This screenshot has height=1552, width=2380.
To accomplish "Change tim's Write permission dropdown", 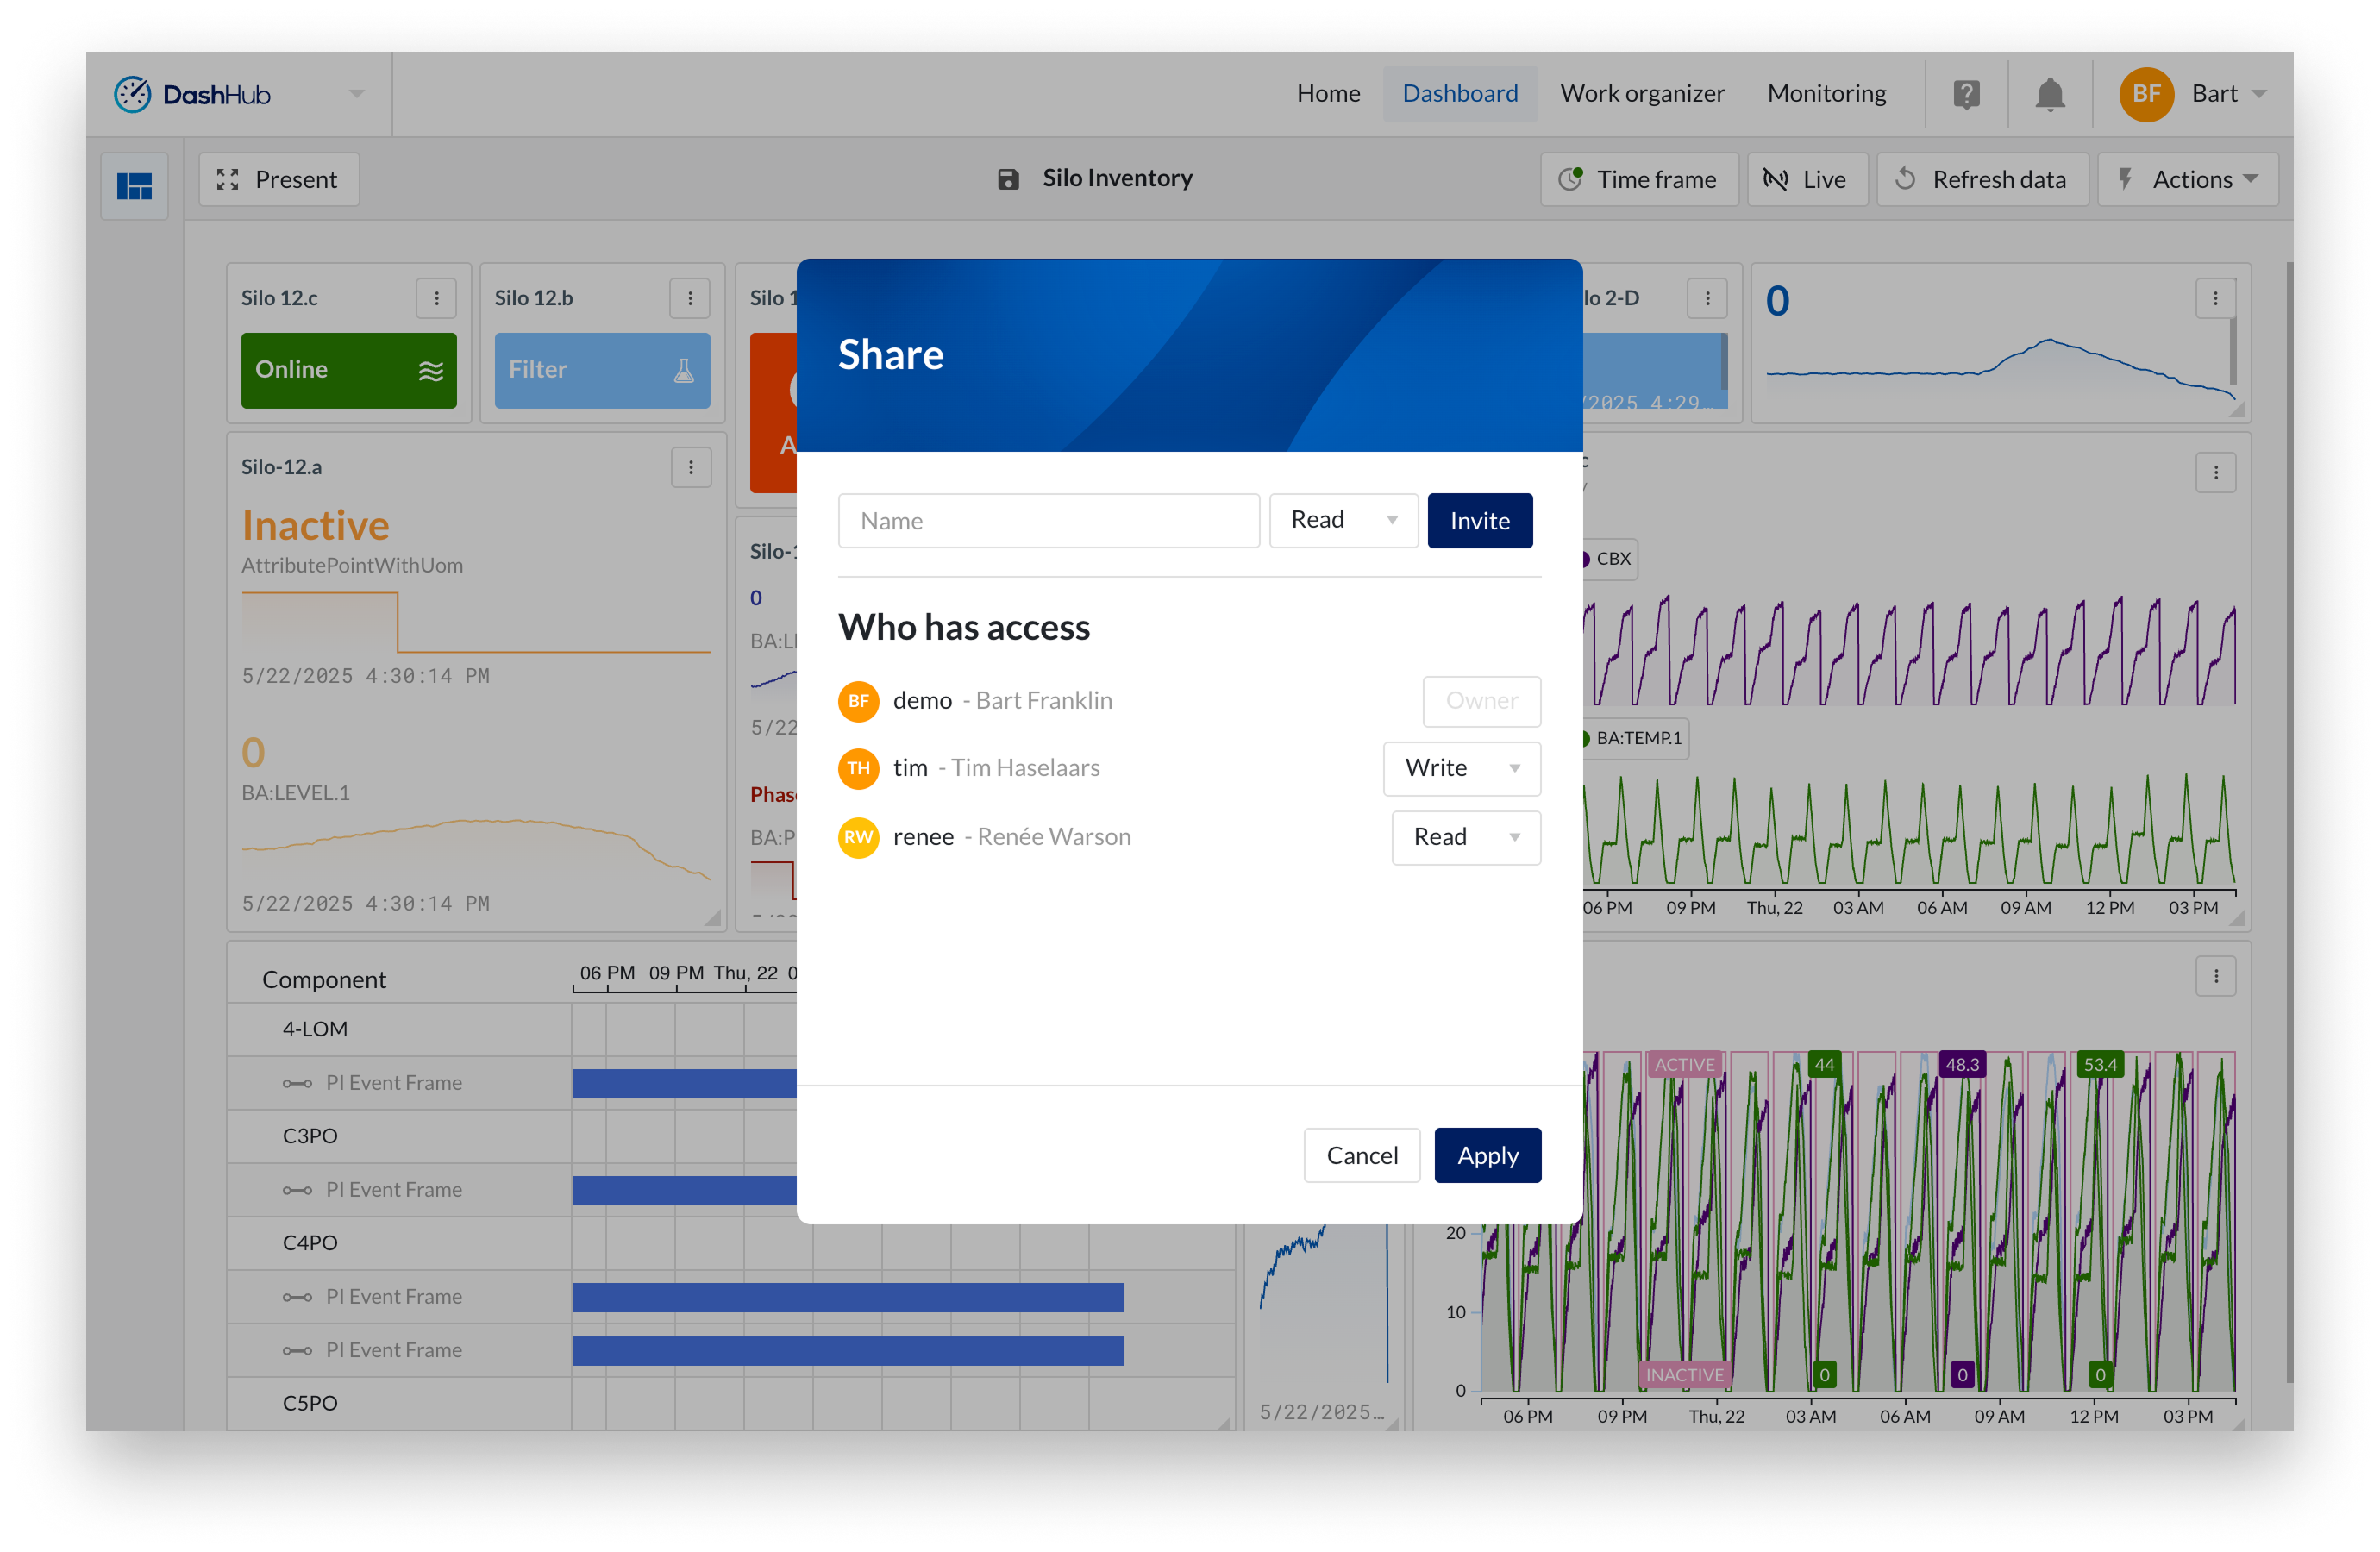I will (1461, 768).
